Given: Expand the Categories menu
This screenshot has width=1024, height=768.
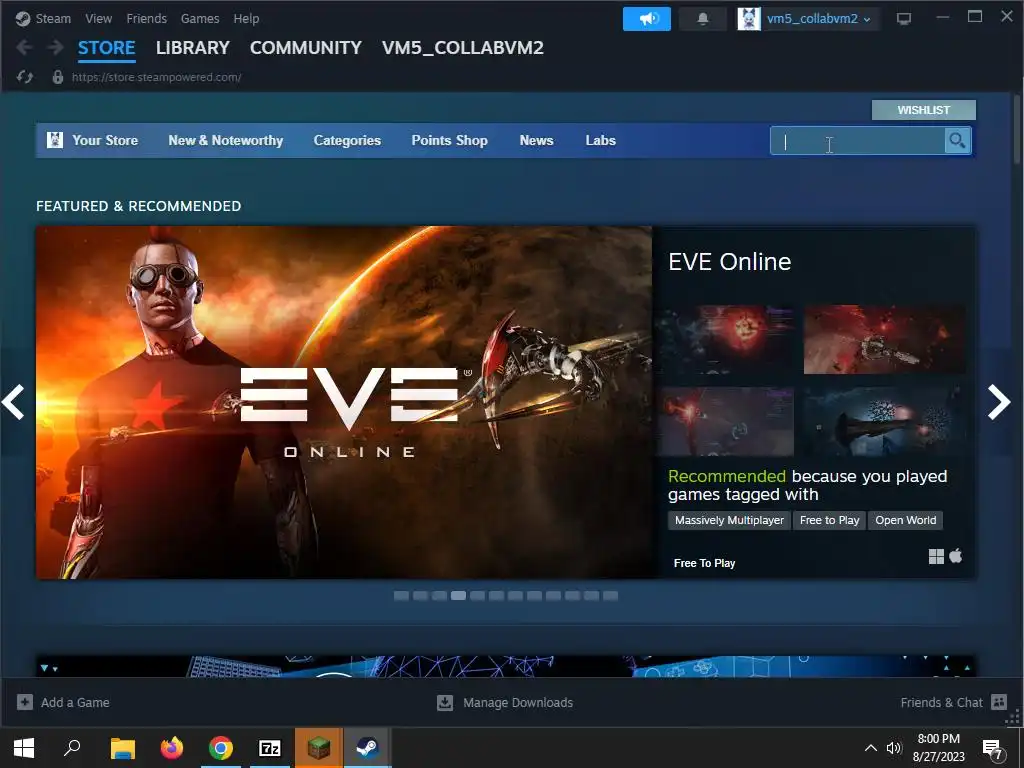Looking at the screenshot, I should [x=347, y=140].
